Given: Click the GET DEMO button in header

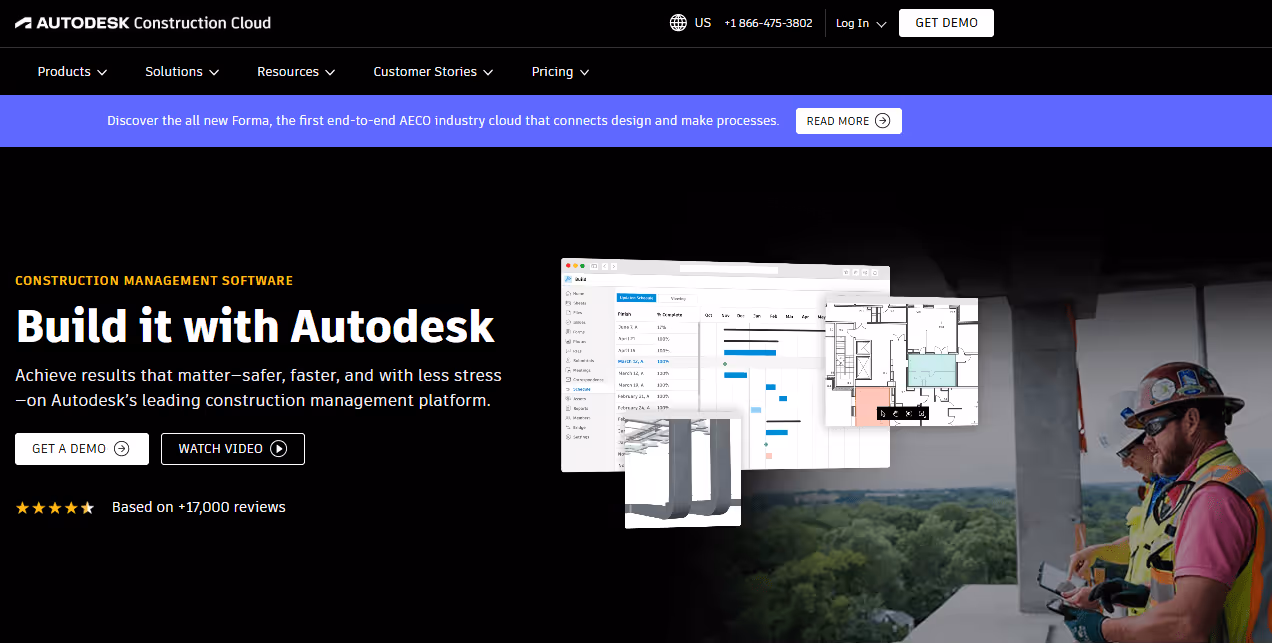Looking at the screenshot, I should click(946, 23).
